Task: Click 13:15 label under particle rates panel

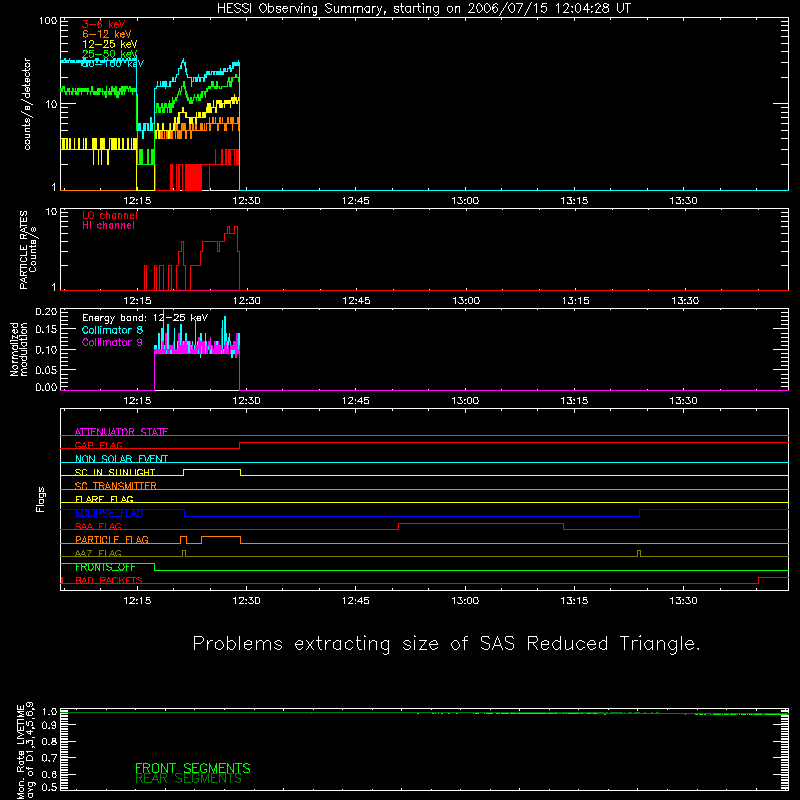Action: point(576,301)
